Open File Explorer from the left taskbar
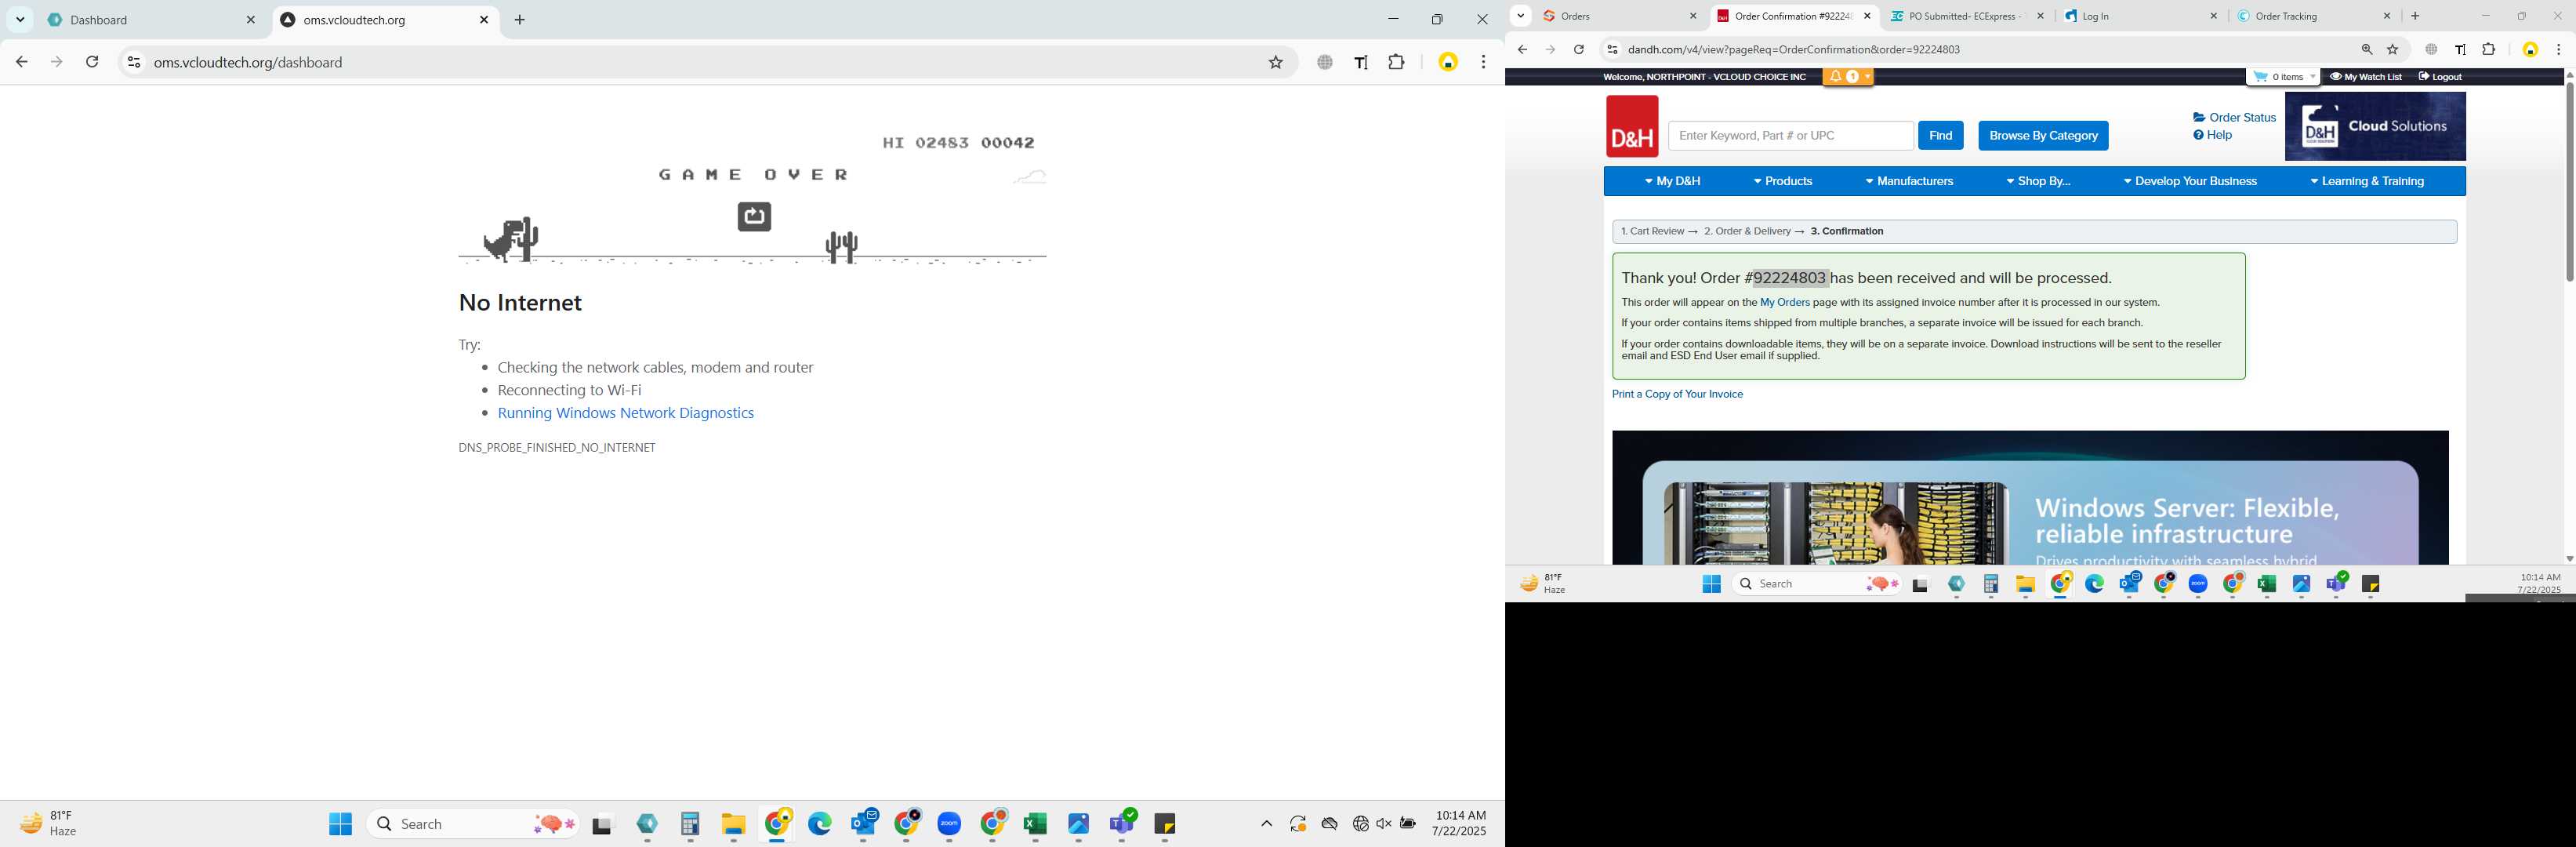 733,824
